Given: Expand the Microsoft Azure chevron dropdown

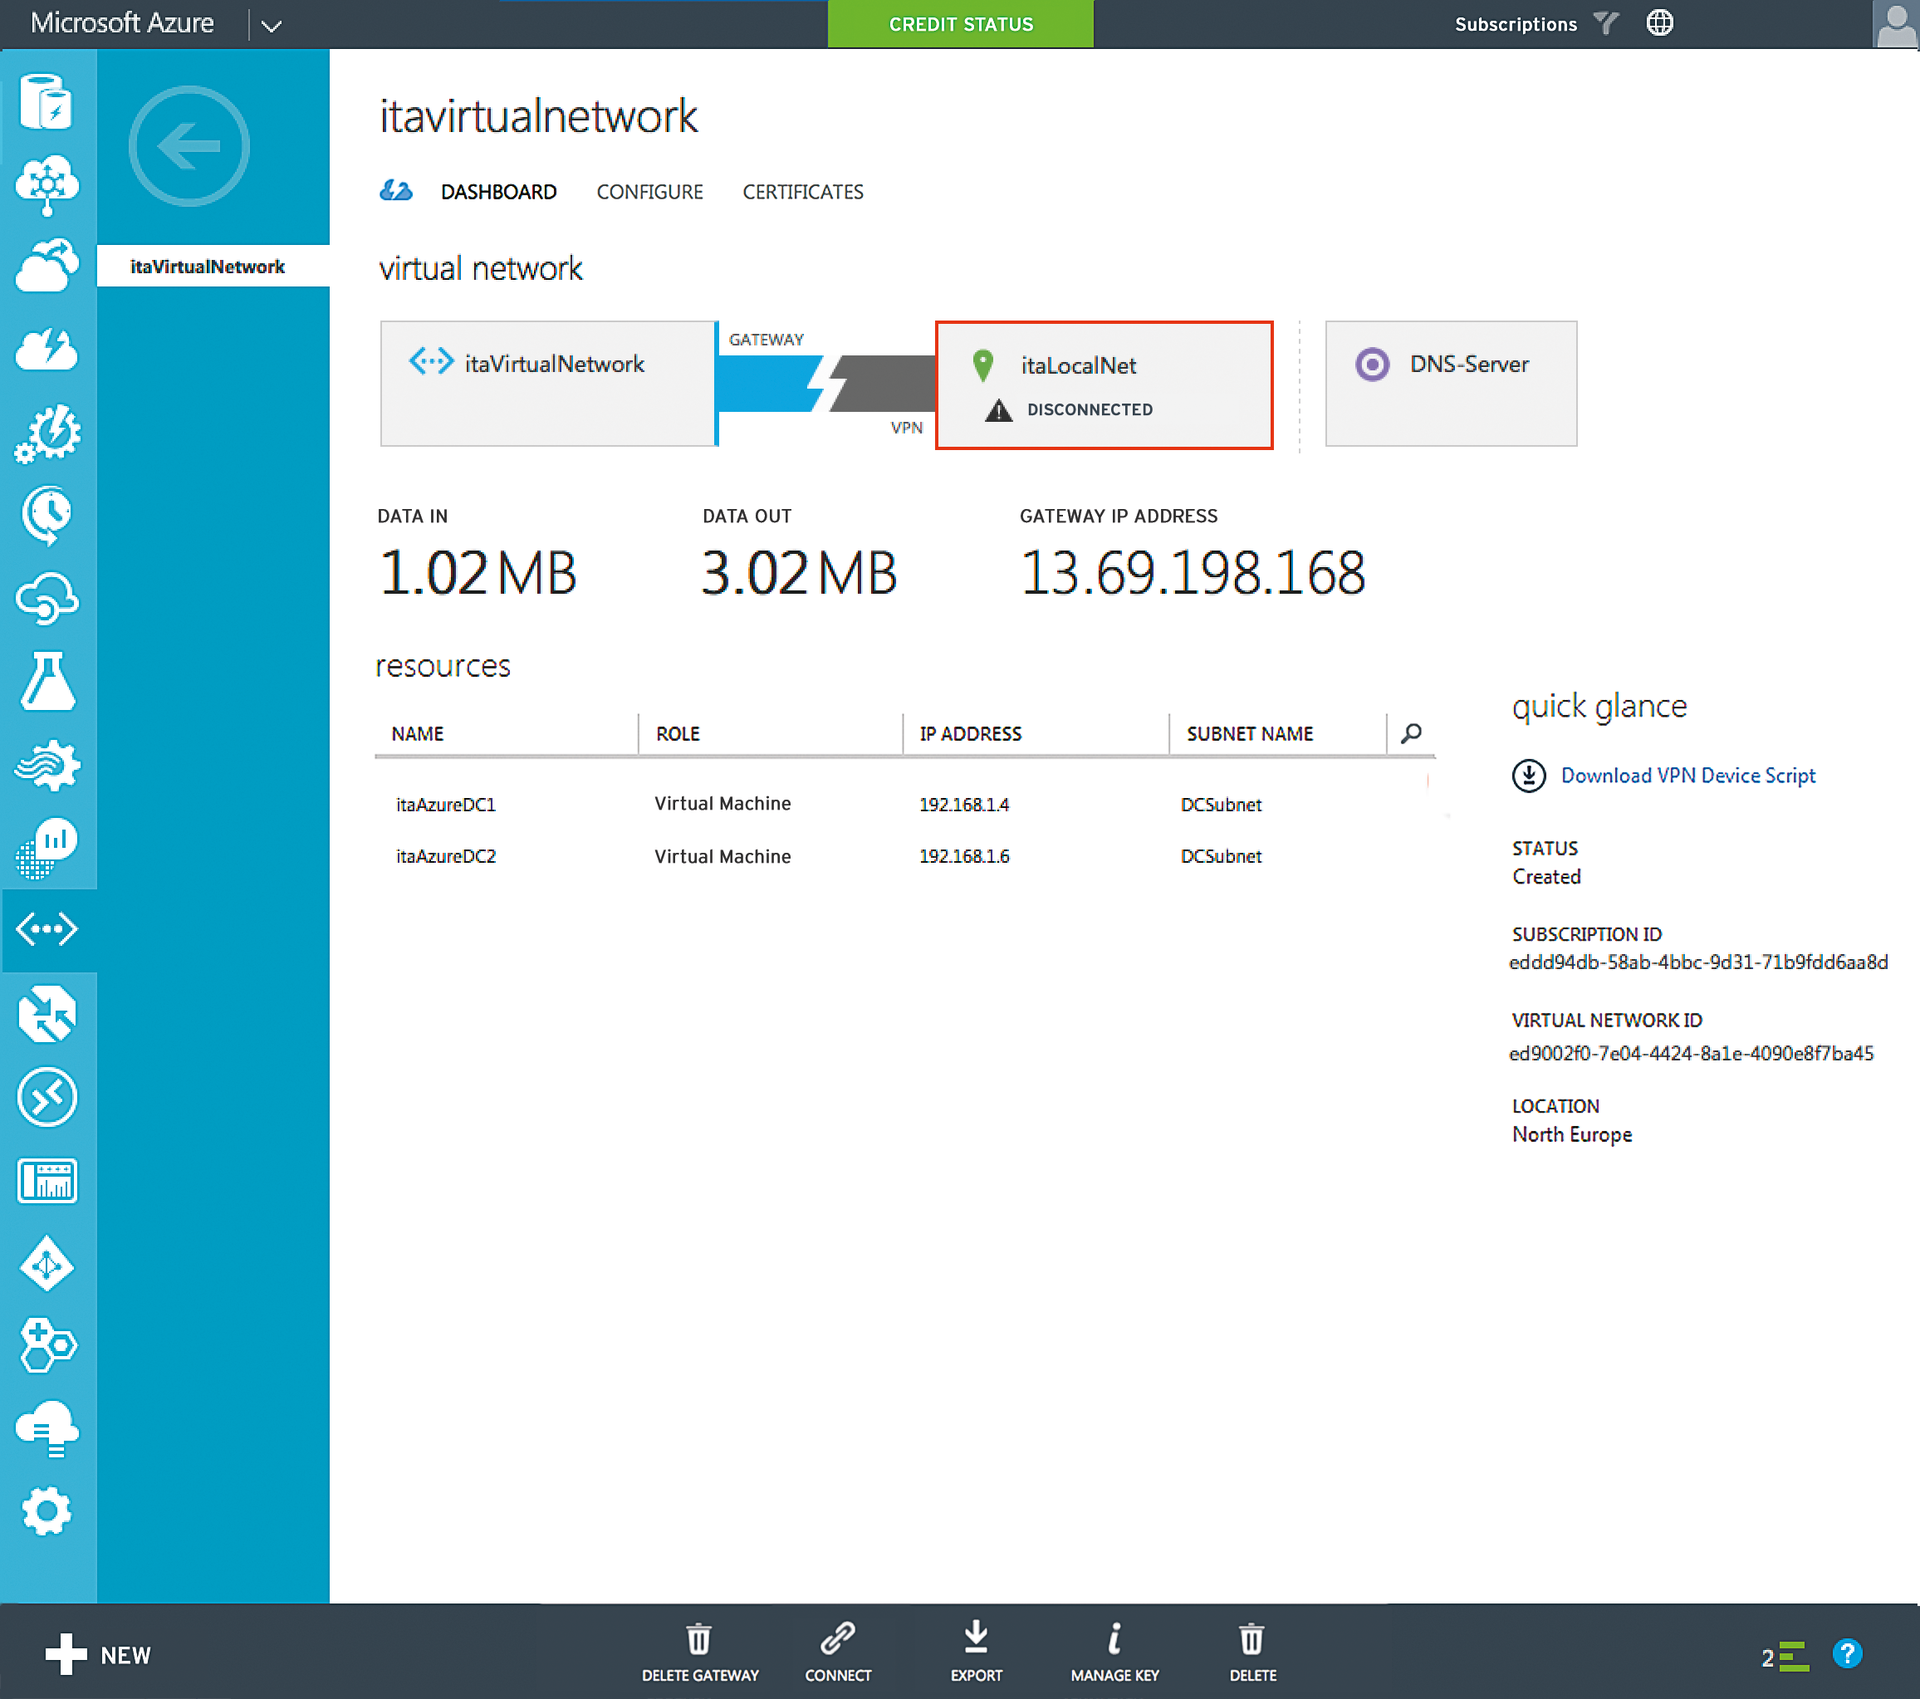Looking at the screenshot, I should 271,25.
